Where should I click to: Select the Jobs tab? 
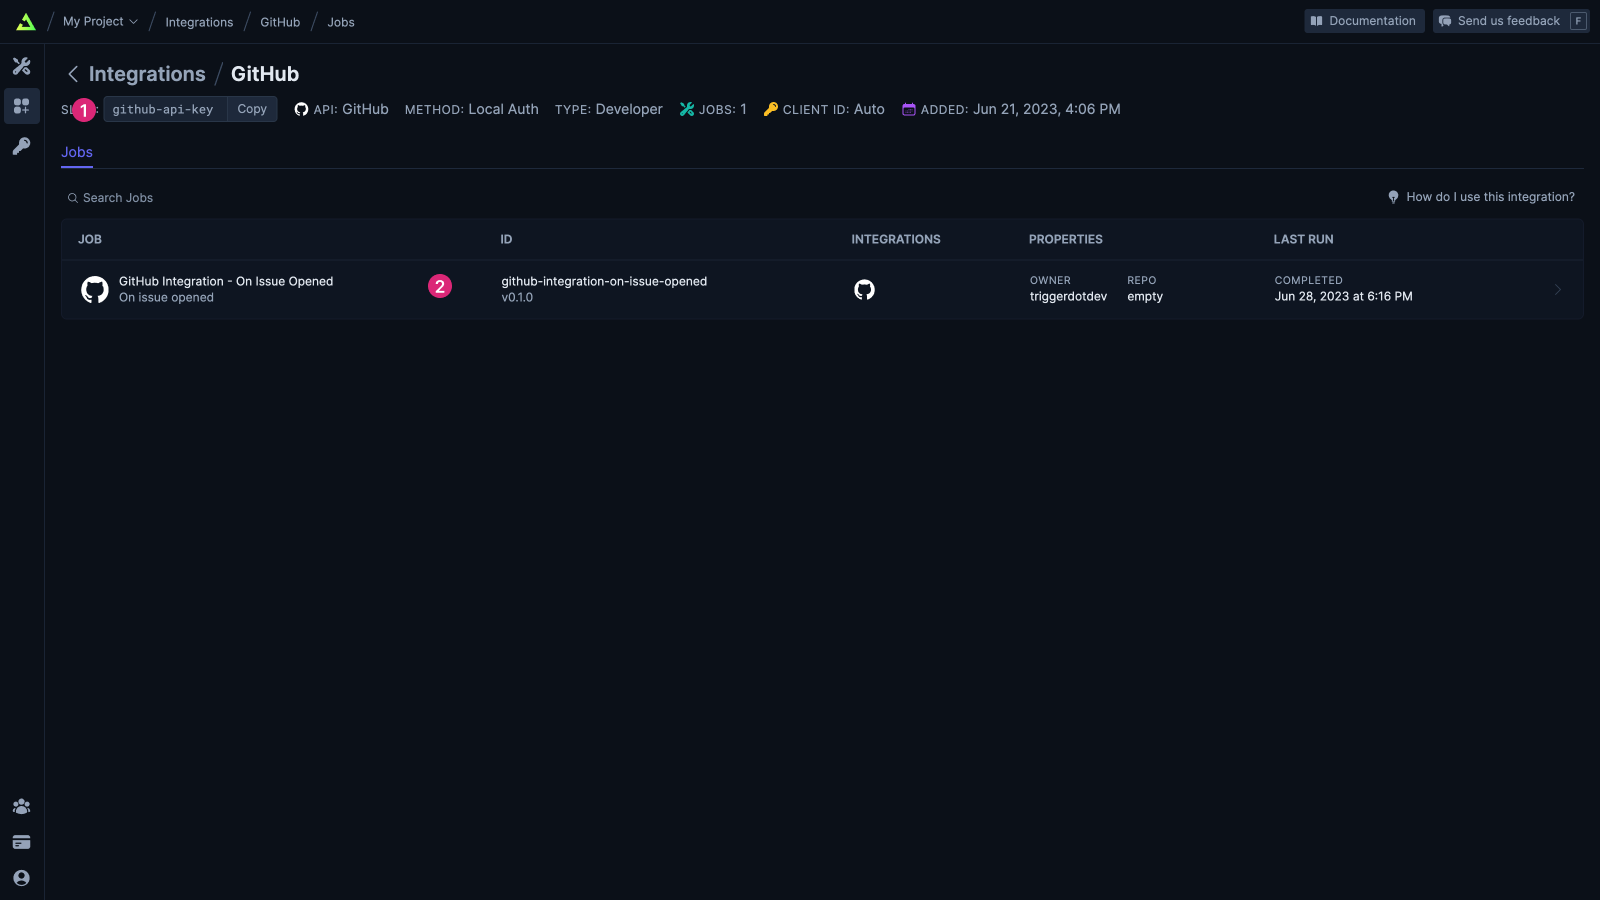pos(77,152)
